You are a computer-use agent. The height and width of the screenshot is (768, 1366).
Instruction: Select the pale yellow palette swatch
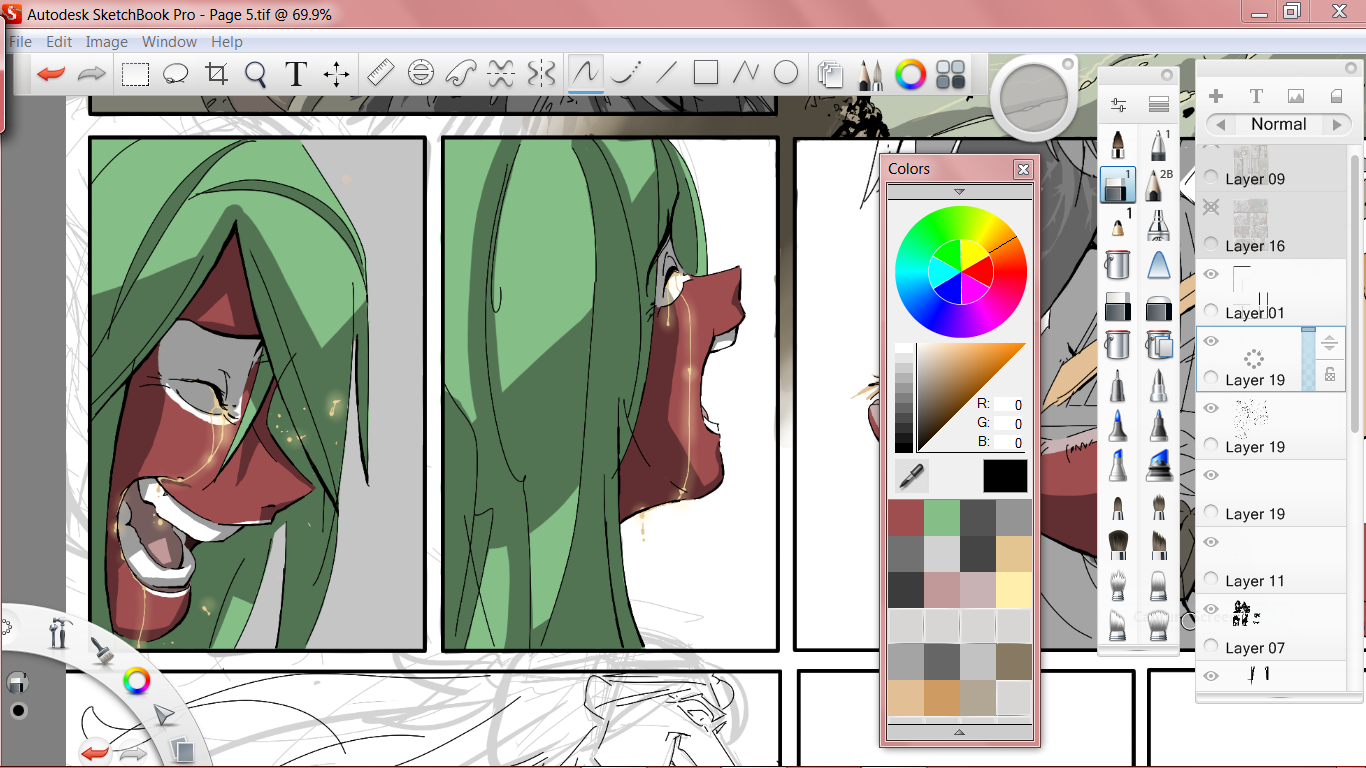pos(1014,588)
